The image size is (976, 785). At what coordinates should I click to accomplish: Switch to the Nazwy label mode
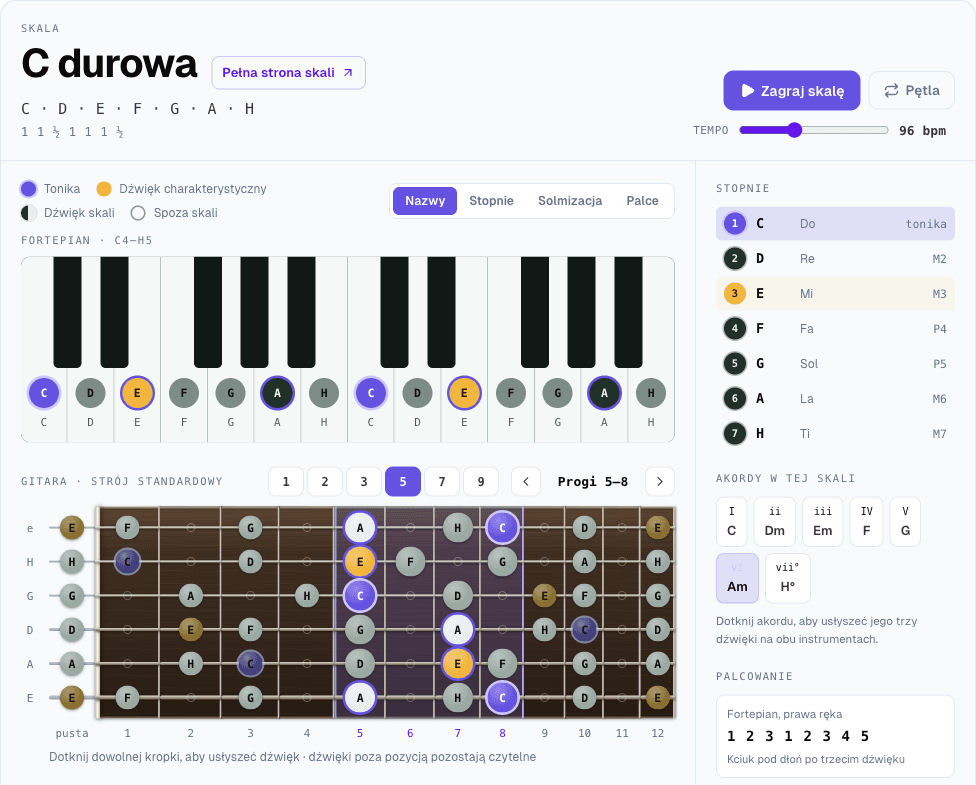pyautogui.click(x=425, y=200)
